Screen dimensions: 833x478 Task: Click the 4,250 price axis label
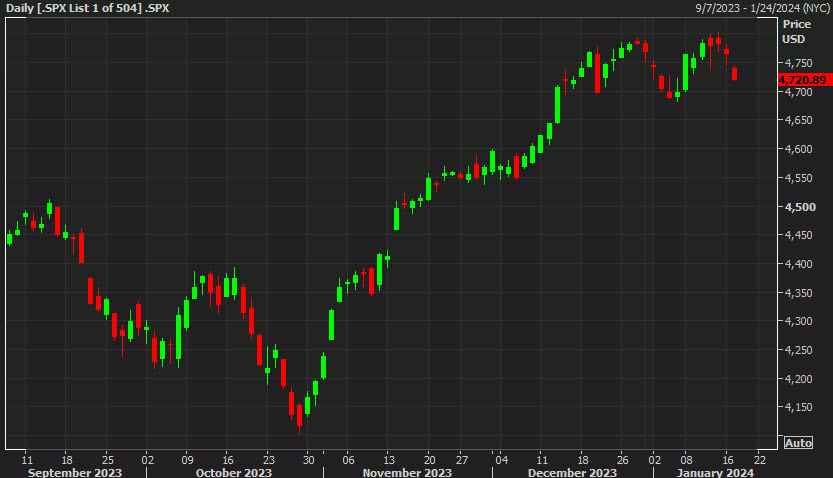click(798, 350)
